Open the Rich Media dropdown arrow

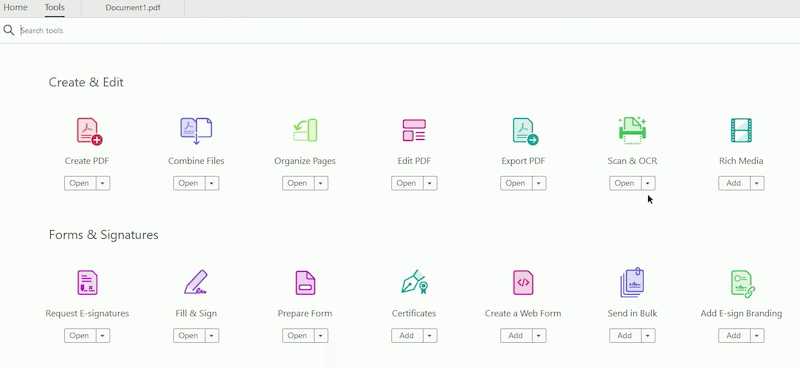pos(757,183)
